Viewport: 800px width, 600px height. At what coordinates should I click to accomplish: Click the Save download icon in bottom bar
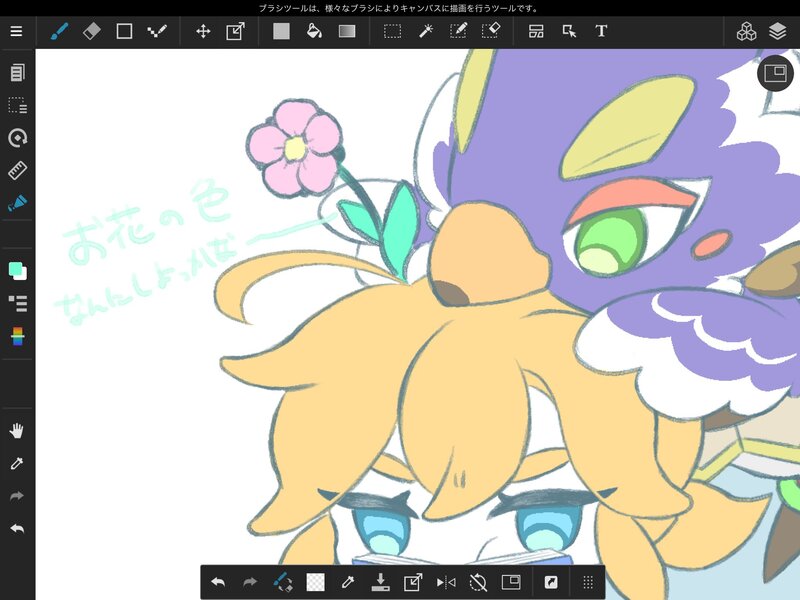pyautogui.click(x=380, y=582)
